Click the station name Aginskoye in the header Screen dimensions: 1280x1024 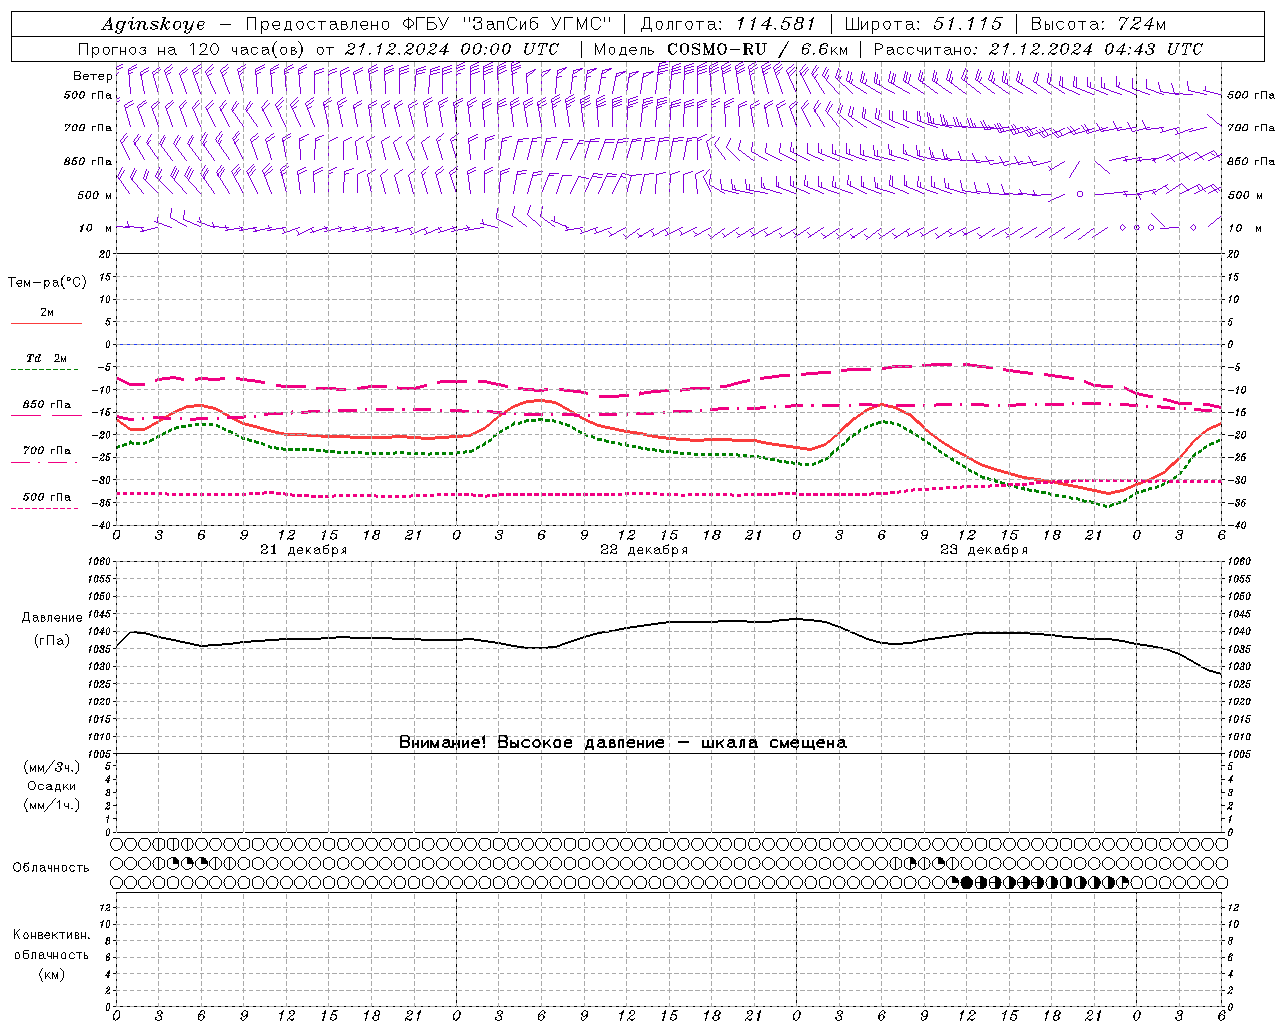[153, 24]
